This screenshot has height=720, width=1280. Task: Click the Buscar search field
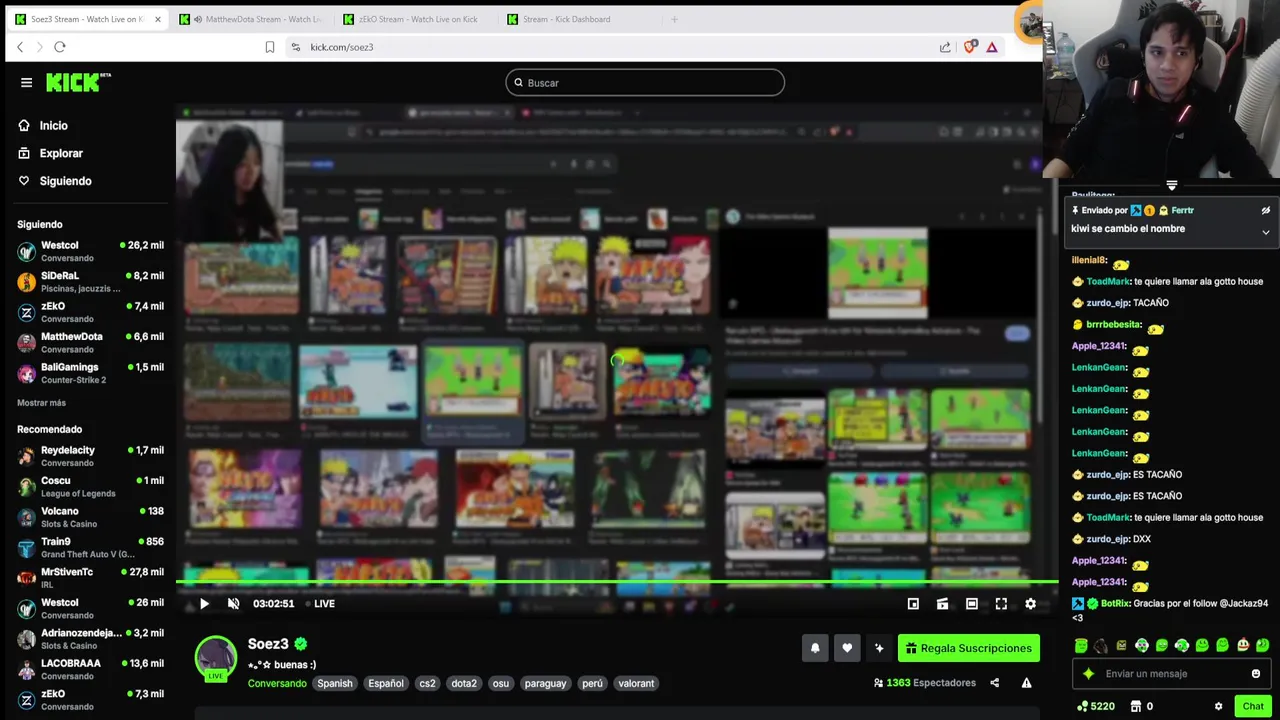click(645, 83)
